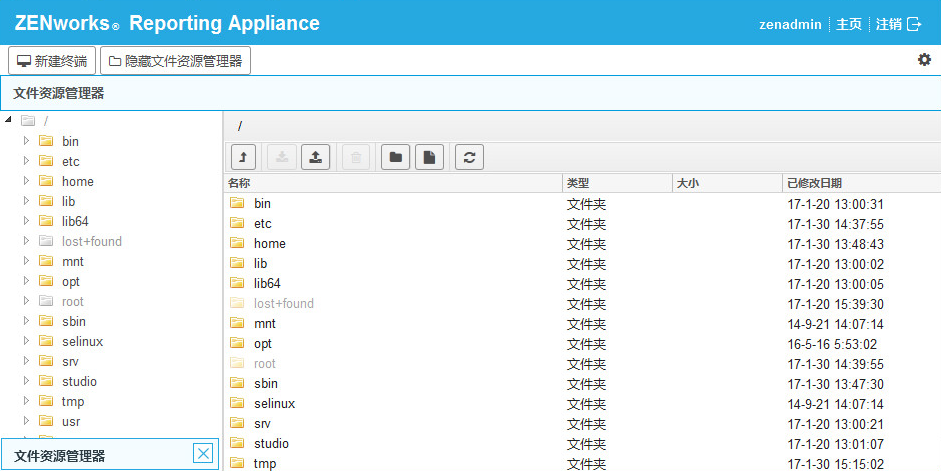Create a new file via toolbar icon

click(429, 157)
